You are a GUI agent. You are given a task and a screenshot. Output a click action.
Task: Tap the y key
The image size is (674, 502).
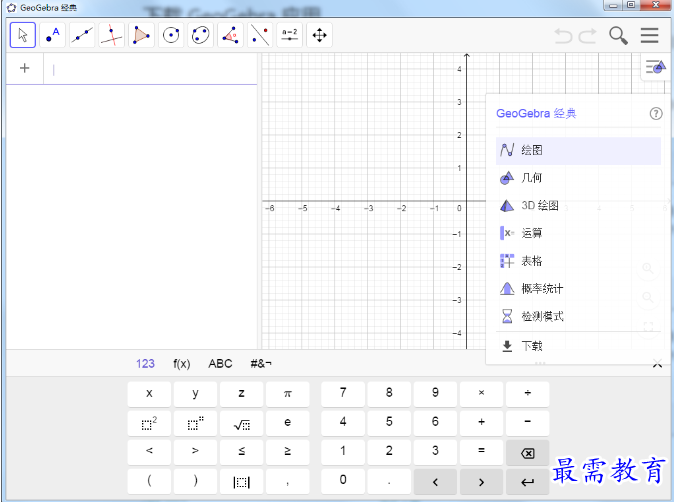click(x=195, y=394)
